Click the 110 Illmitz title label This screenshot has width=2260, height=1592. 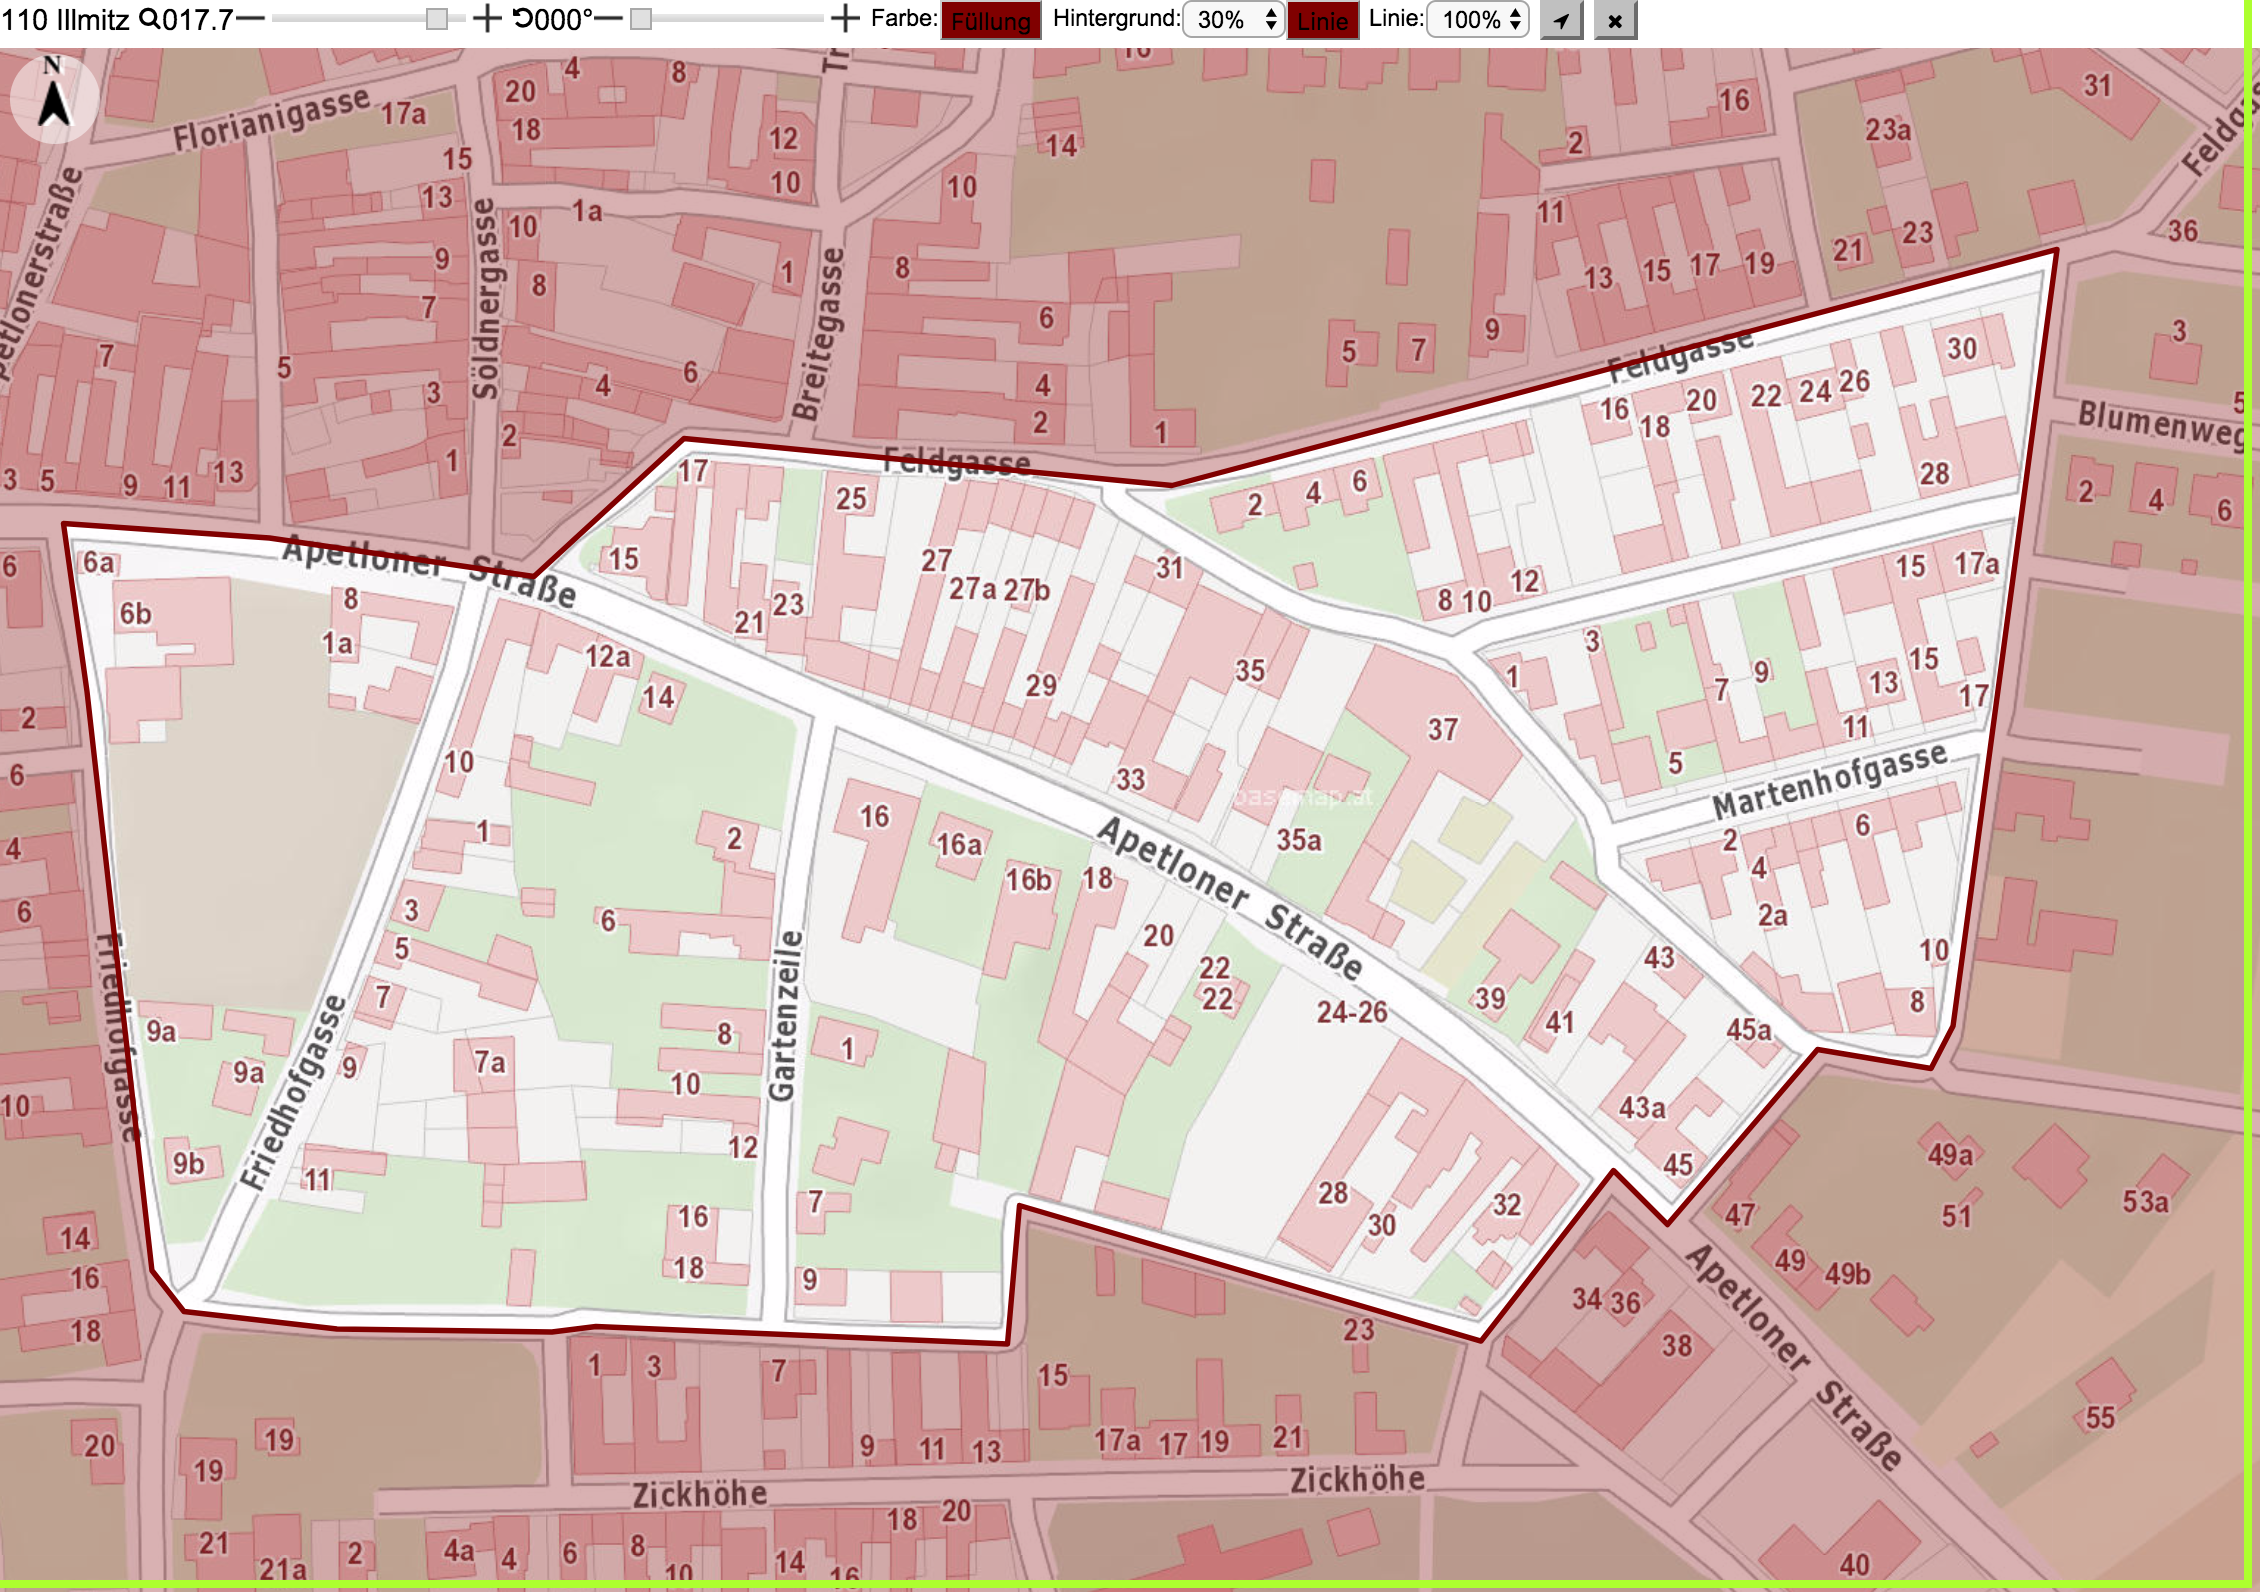pos(66,19)
